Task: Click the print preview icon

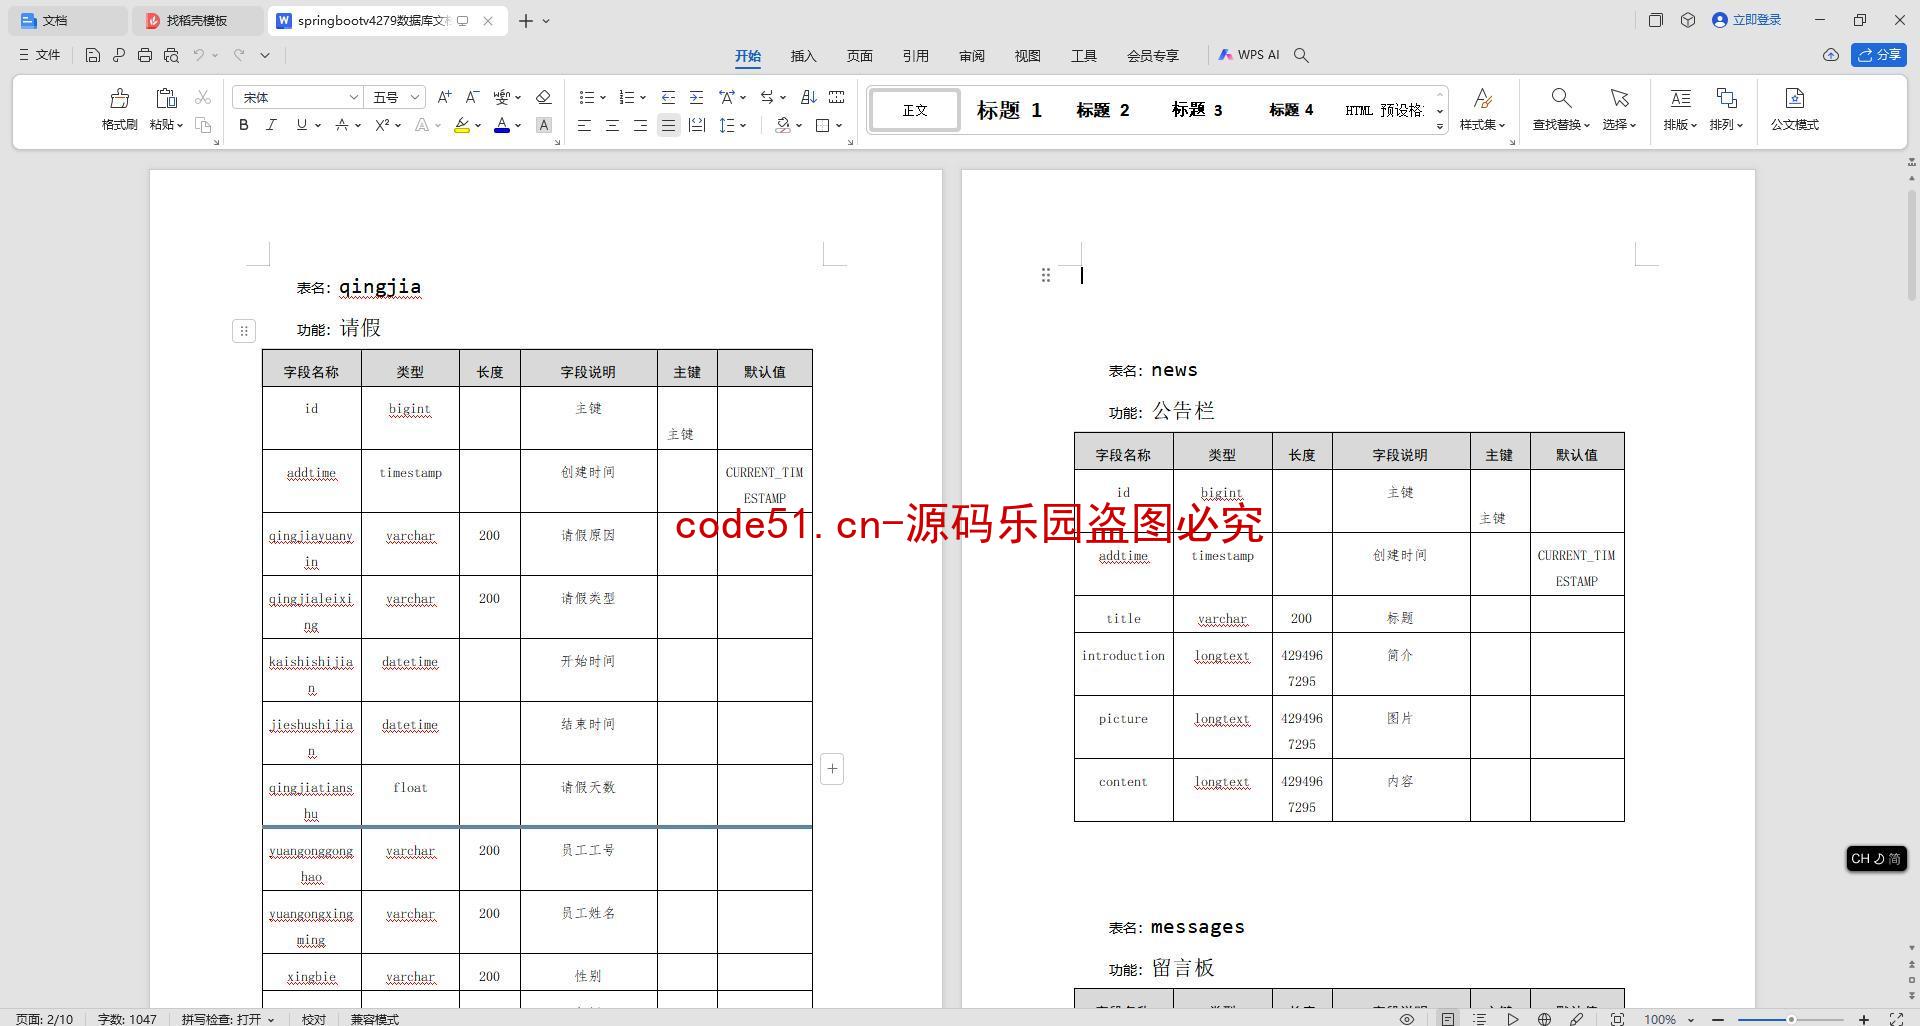Action: point(171,55)
